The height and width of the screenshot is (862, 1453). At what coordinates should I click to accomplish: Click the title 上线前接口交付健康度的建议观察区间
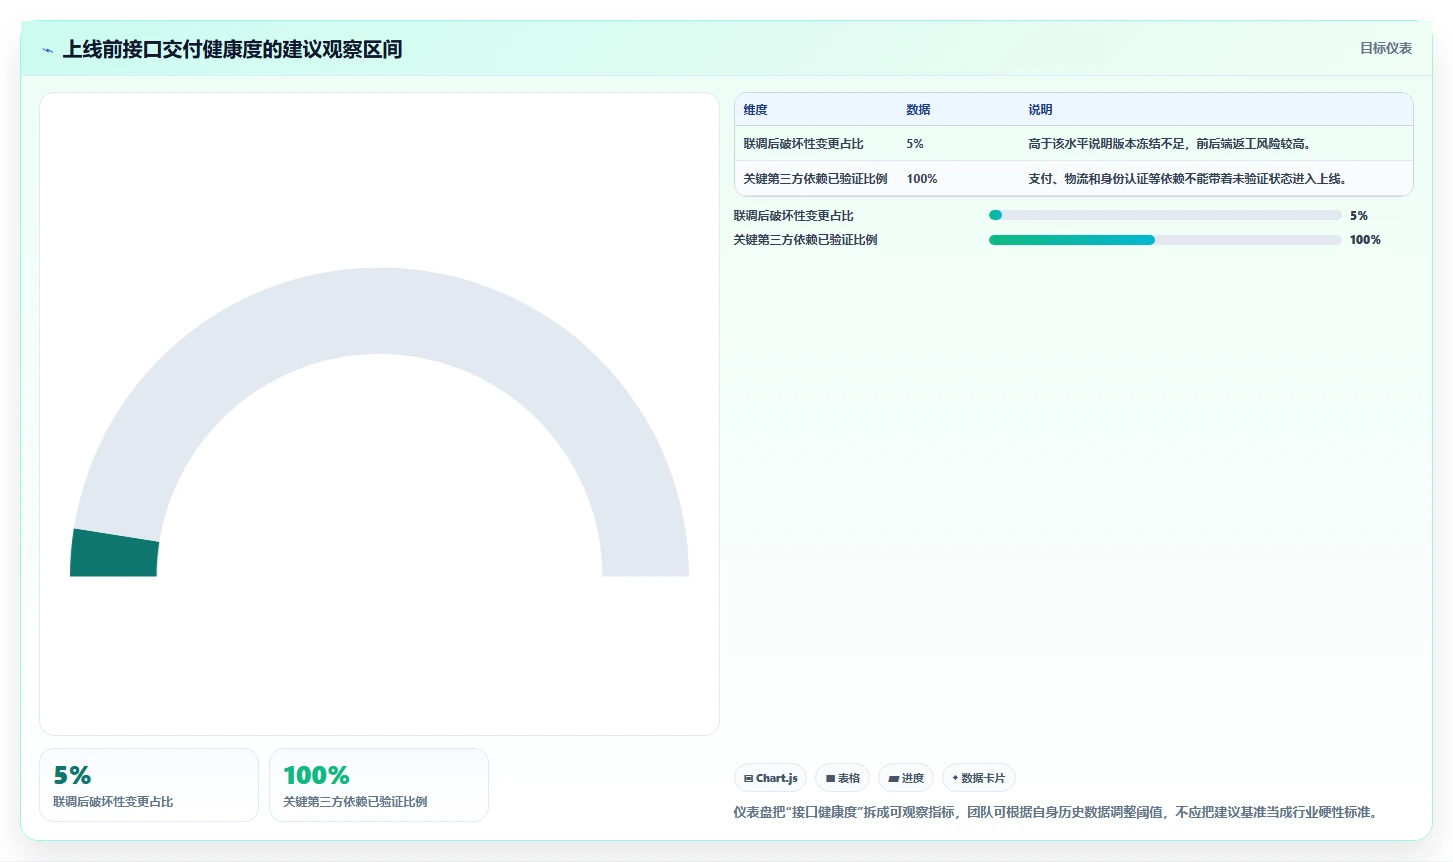click(x=232, y=49)
